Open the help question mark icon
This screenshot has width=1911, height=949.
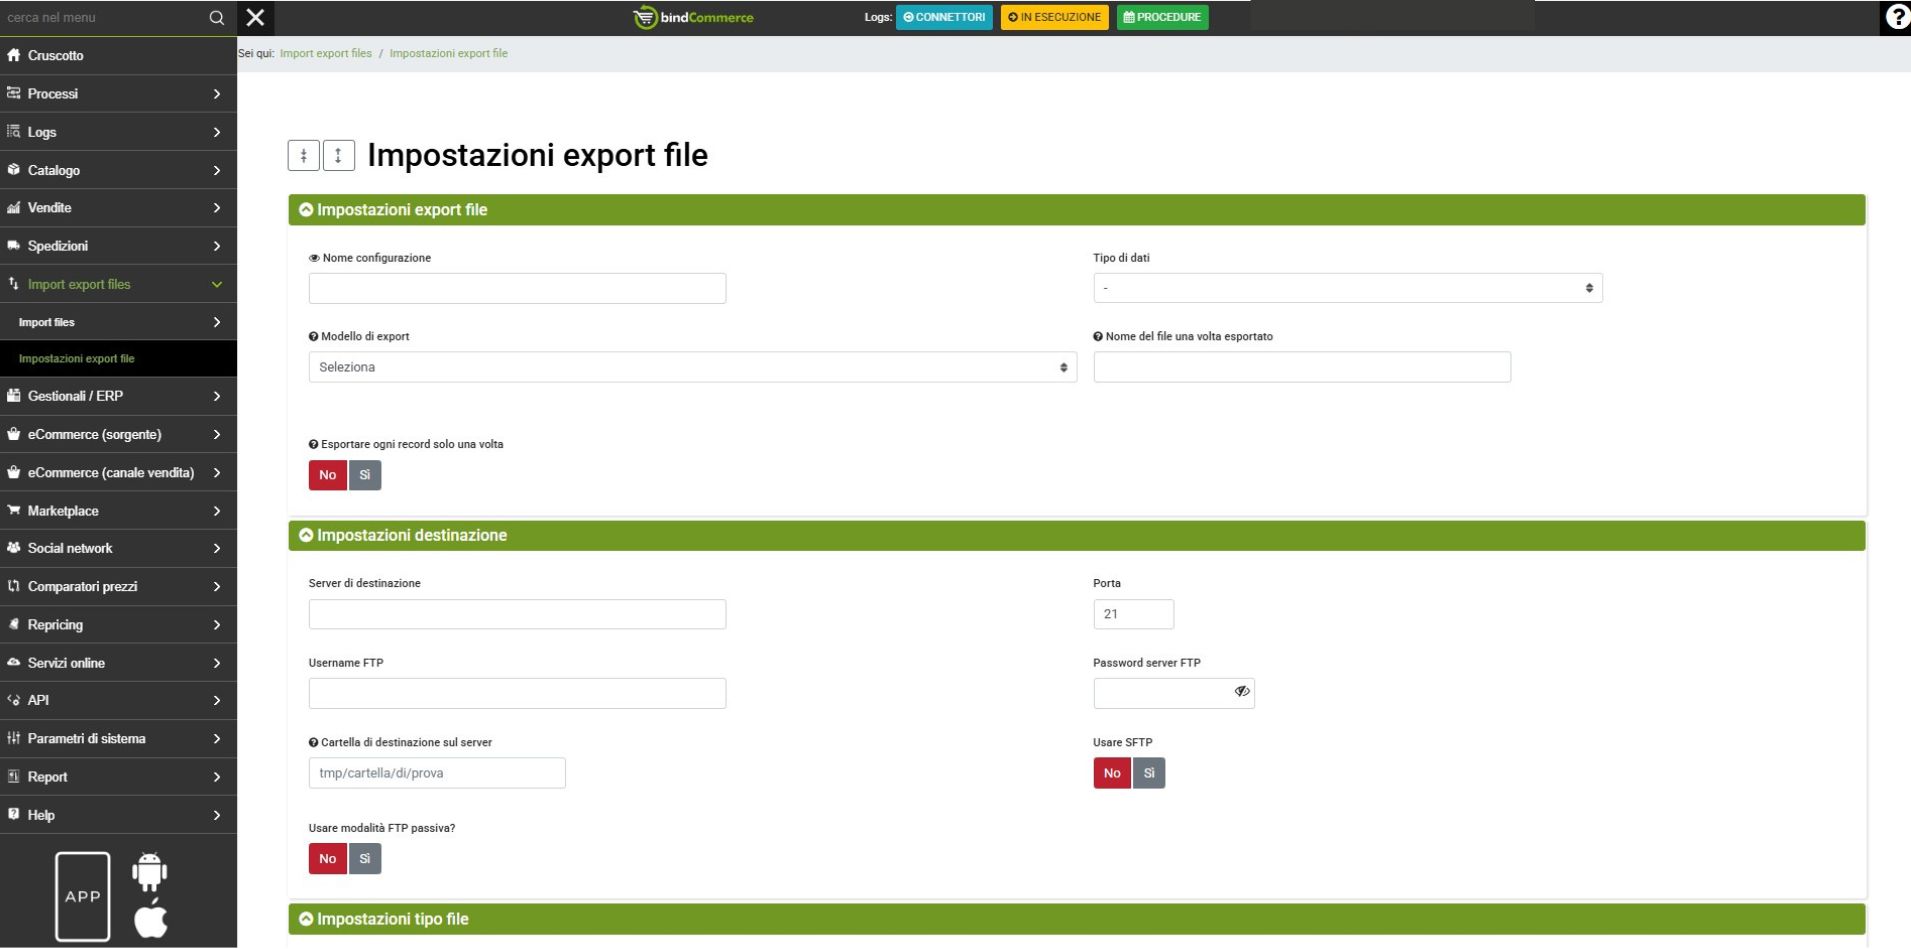(1896, 18)
